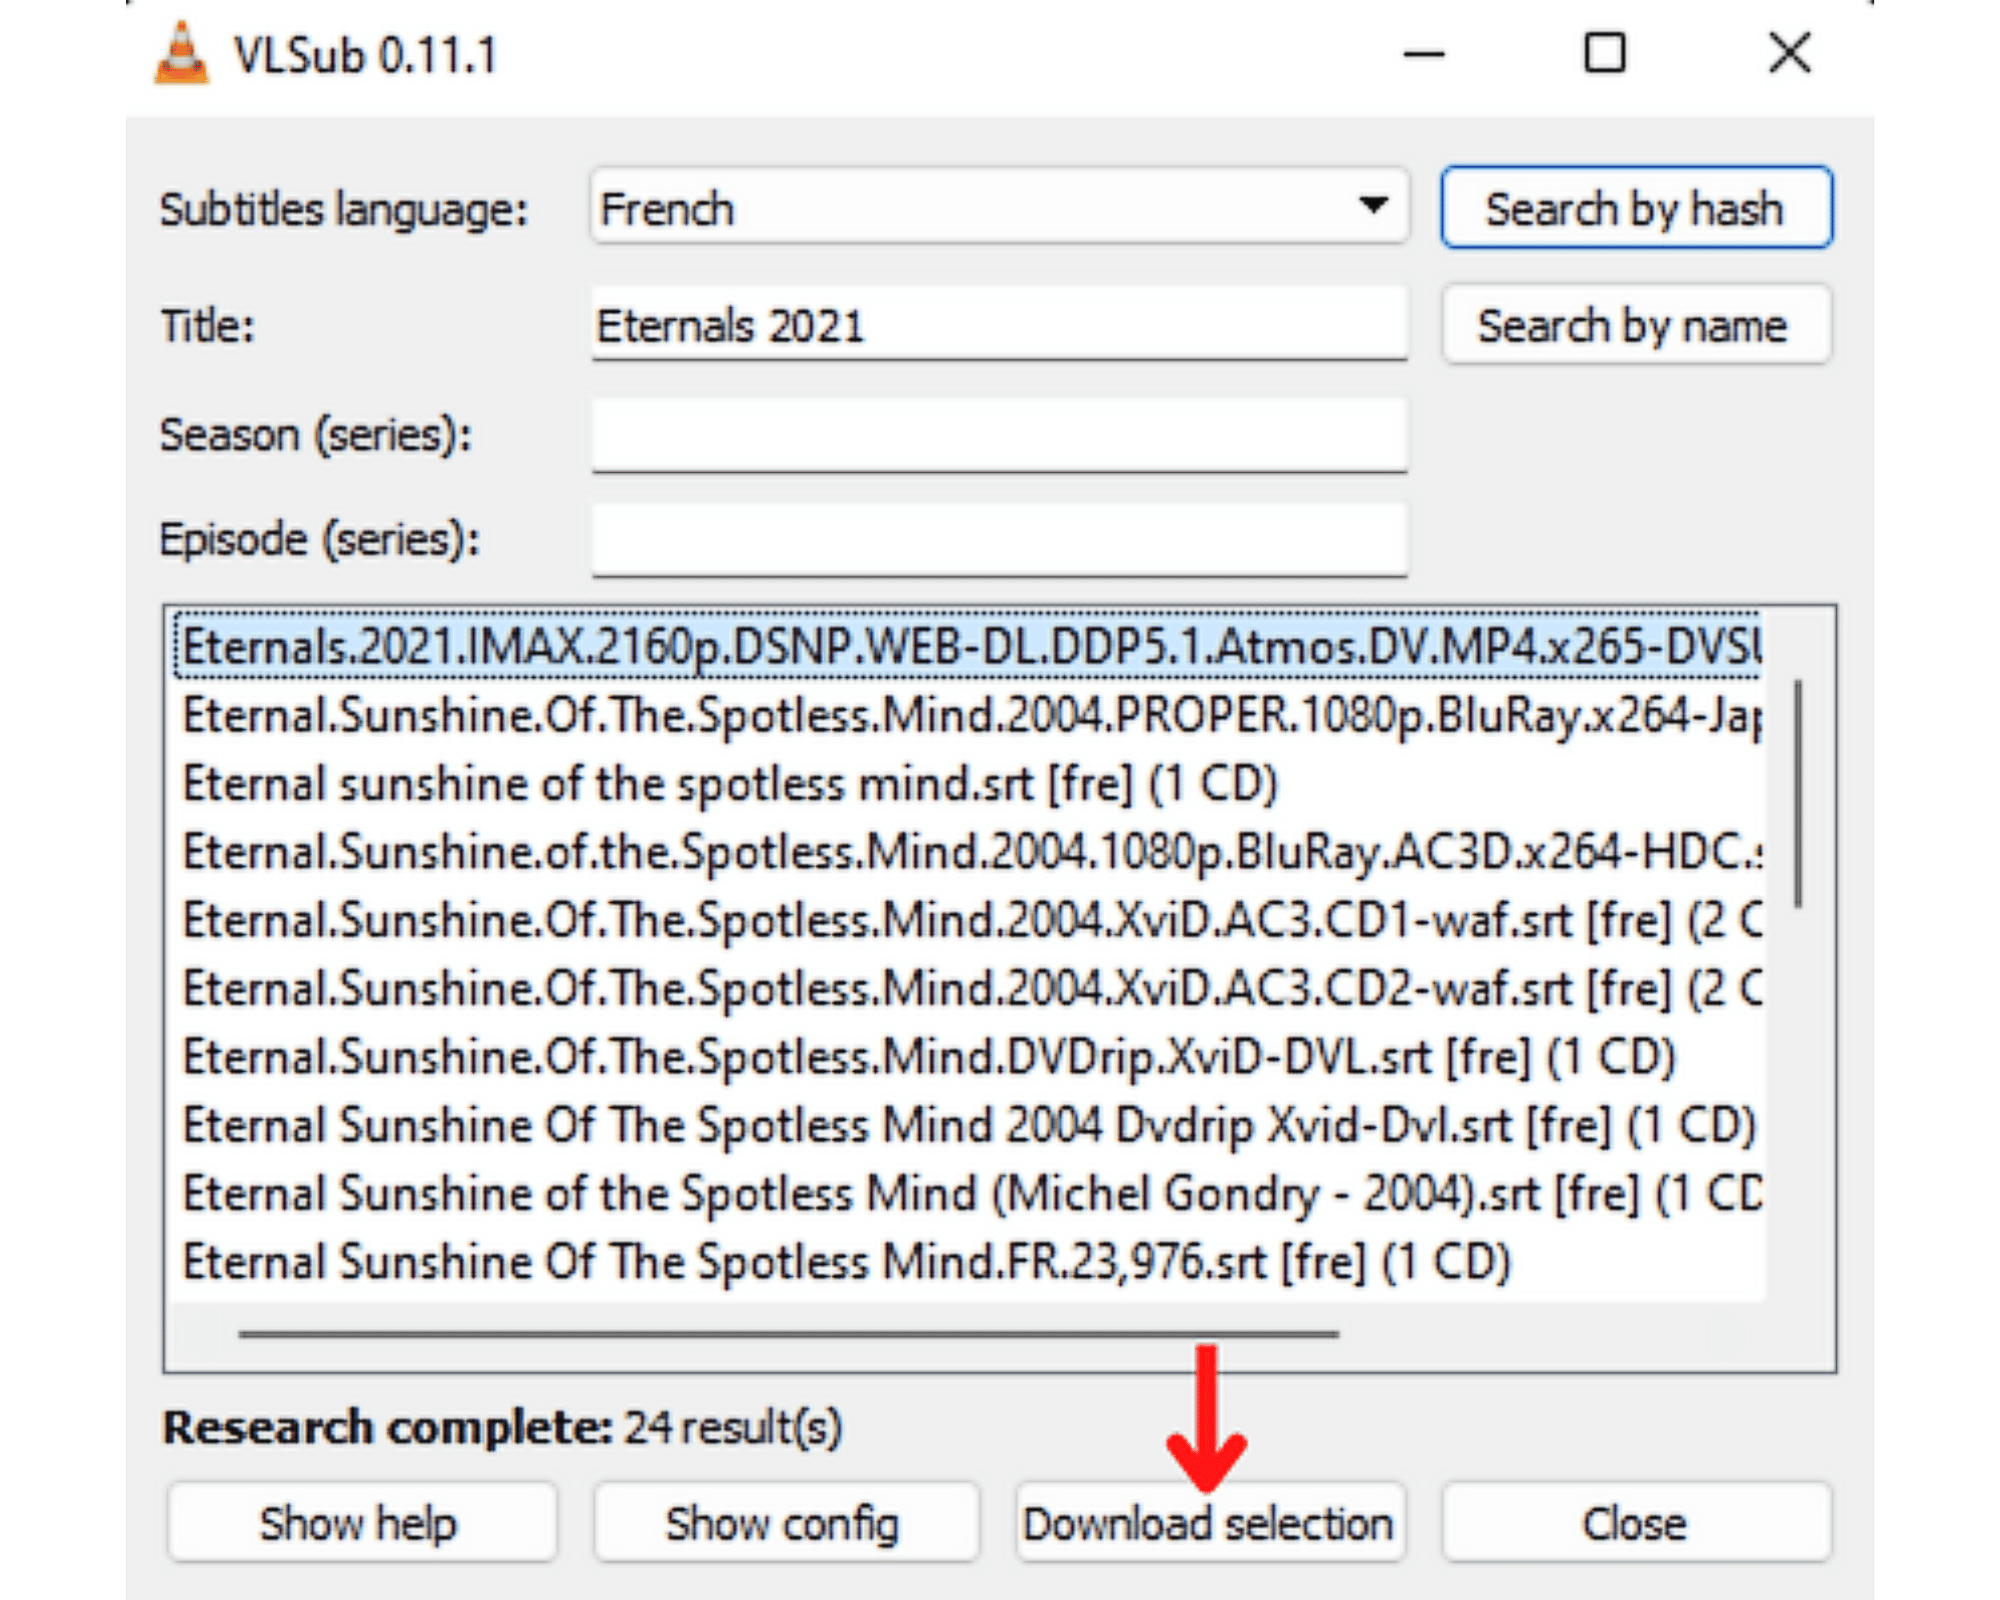Click into the Season (series) input field
2000x1600 pixels.
point(999,436)
